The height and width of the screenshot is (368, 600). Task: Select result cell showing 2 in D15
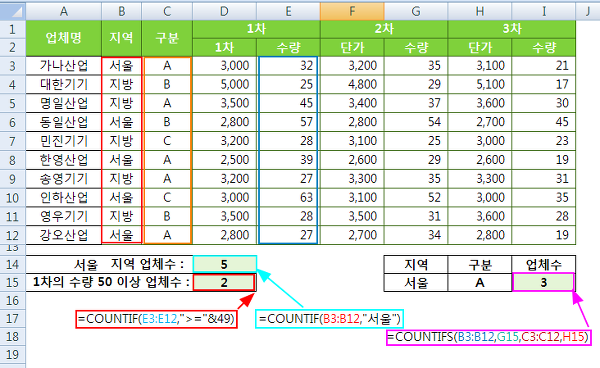click(x=224, y=283)
